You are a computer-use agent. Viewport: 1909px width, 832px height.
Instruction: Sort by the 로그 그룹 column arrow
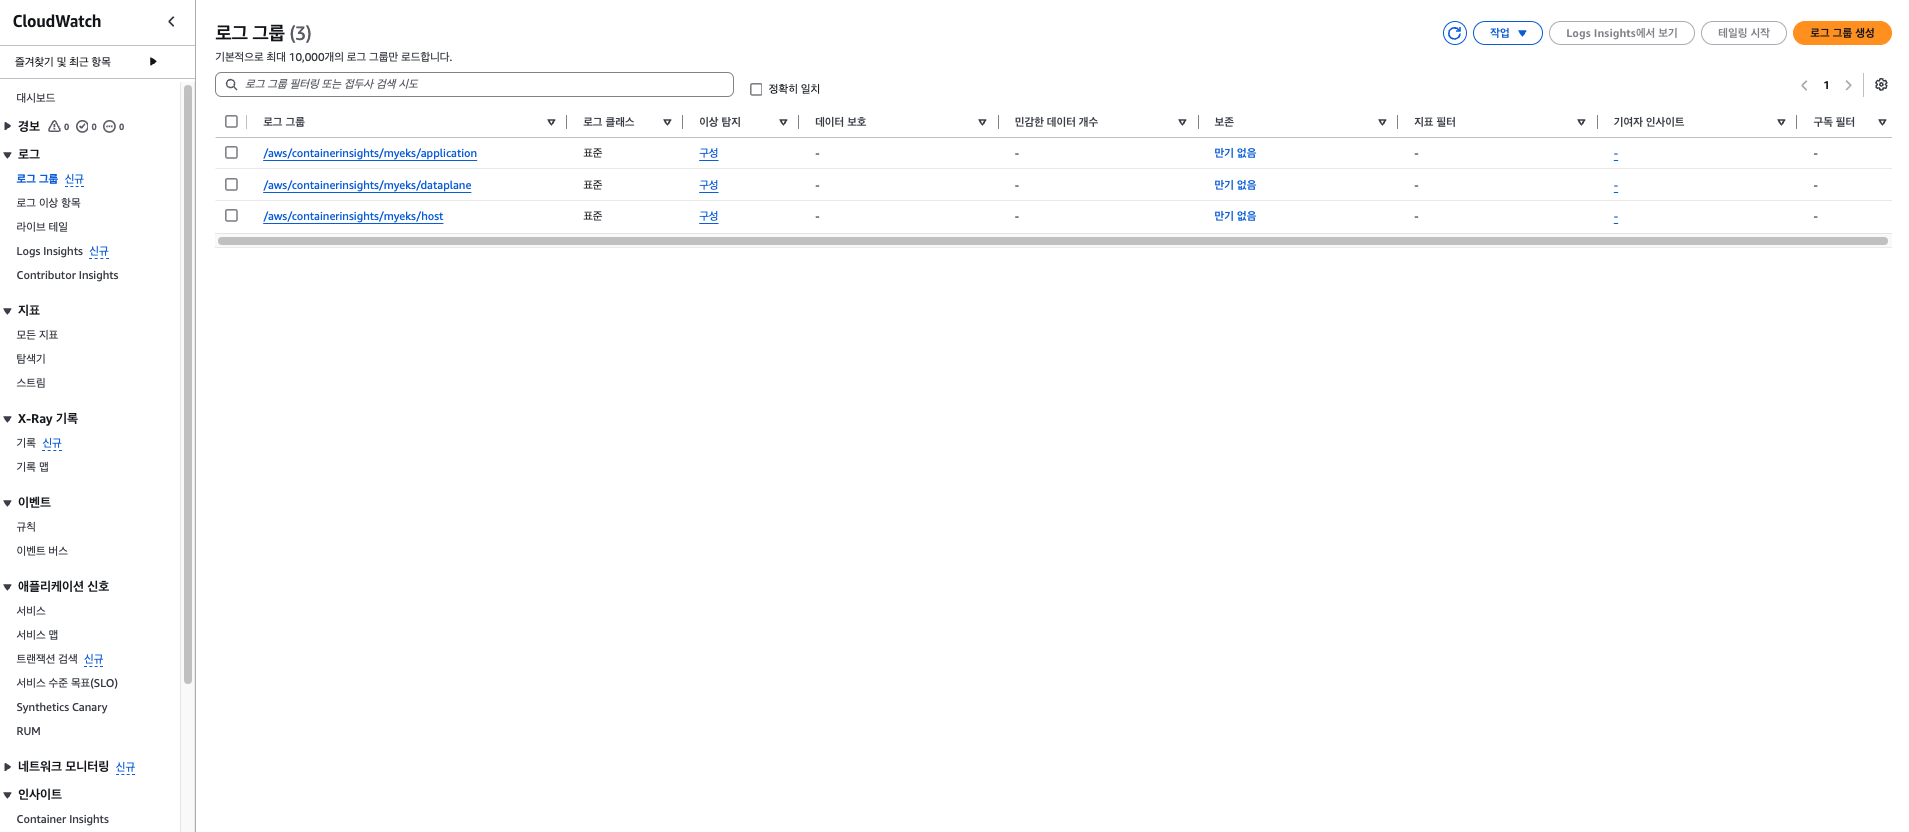pyautogui.click(x=551, y=122)
